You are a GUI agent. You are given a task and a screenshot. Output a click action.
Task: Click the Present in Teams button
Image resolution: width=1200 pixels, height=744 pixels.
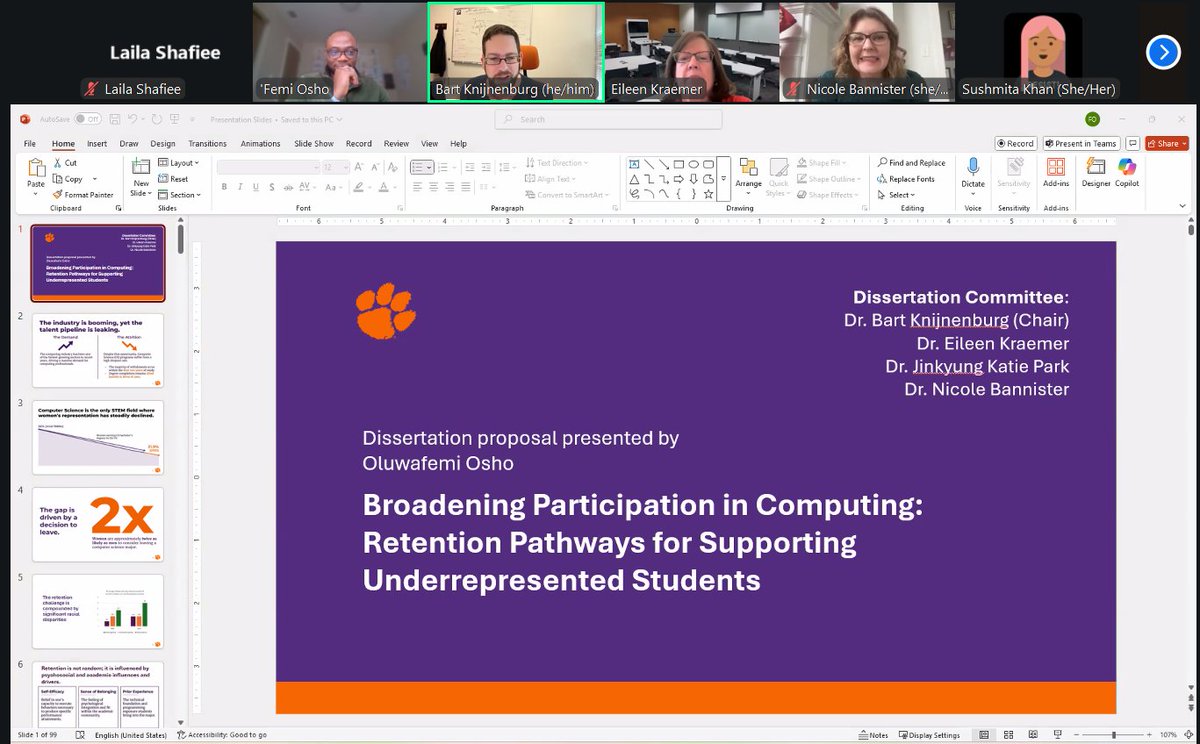pos(1081,143)
